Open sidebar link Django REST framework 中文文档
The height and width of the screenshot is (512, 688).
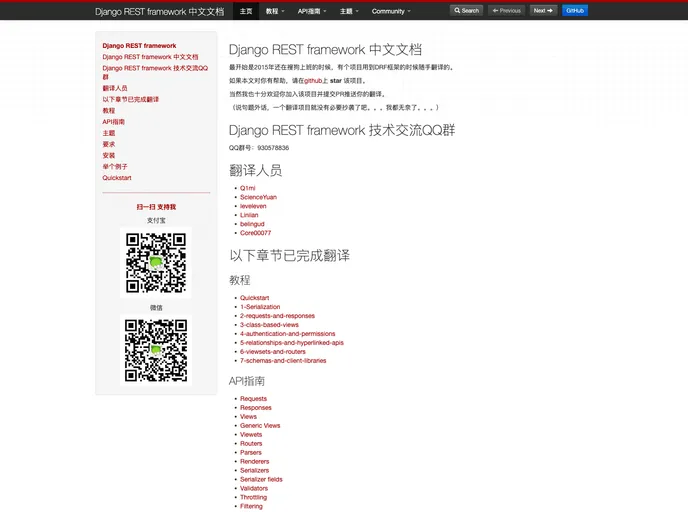150,57
